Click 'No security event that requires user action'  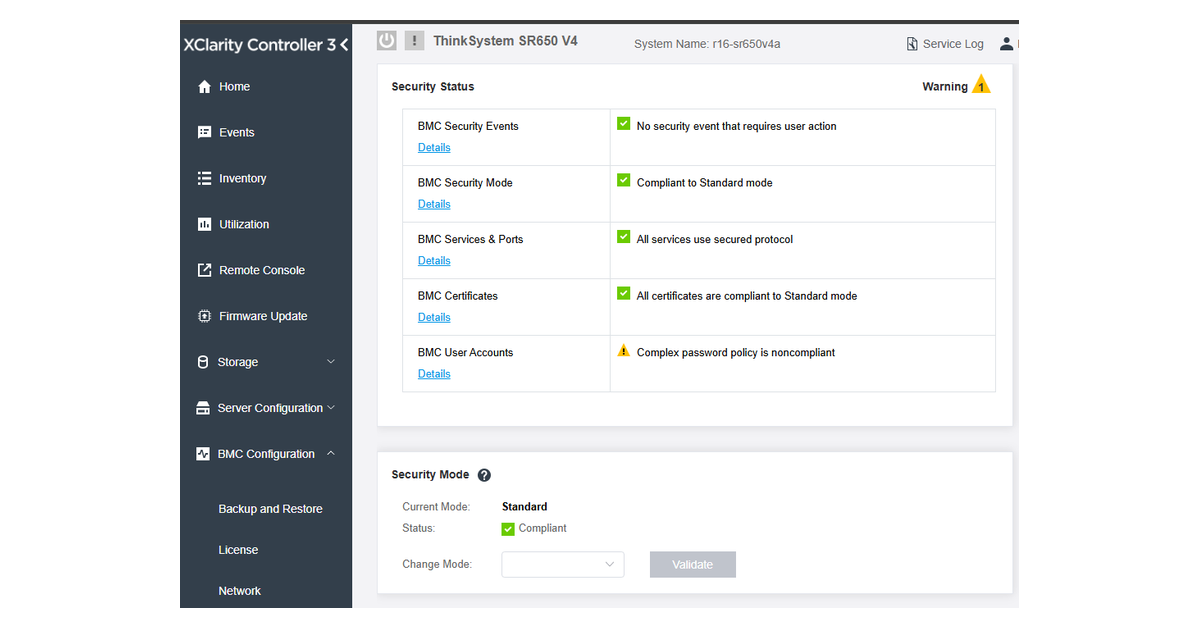(737, 126)
